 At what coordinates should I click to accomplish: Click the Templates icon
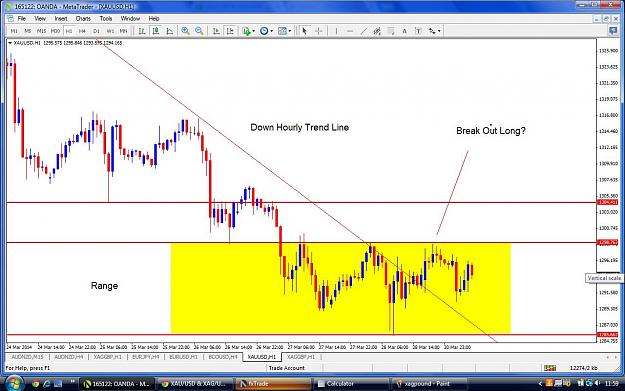coord(282,31)
